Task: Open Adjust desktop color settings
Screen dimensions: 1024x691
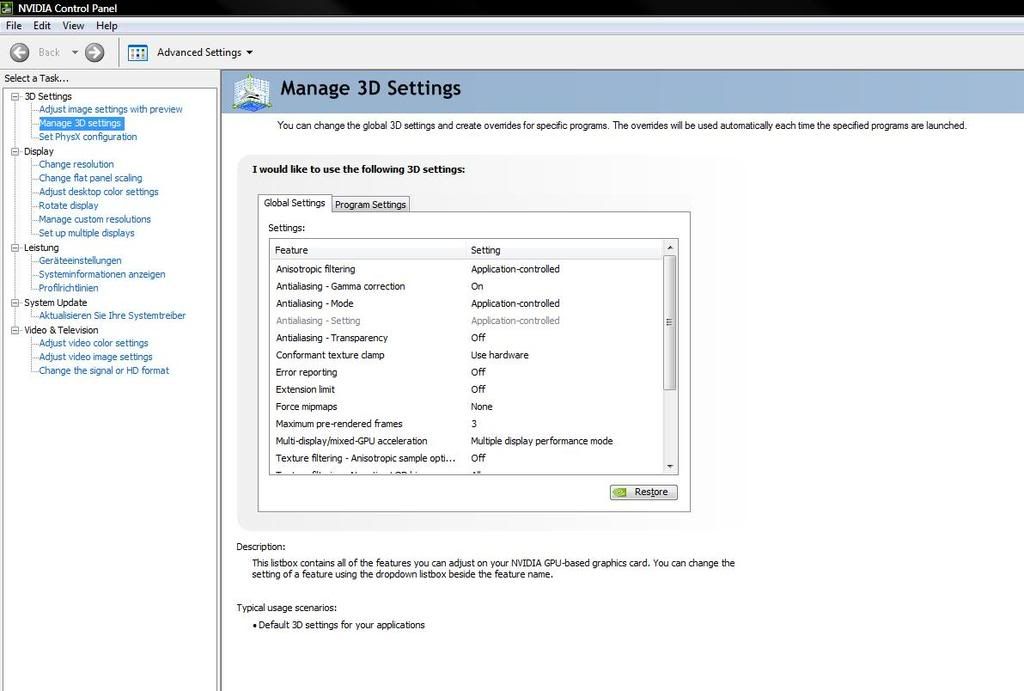Action: tap(99, 191)
